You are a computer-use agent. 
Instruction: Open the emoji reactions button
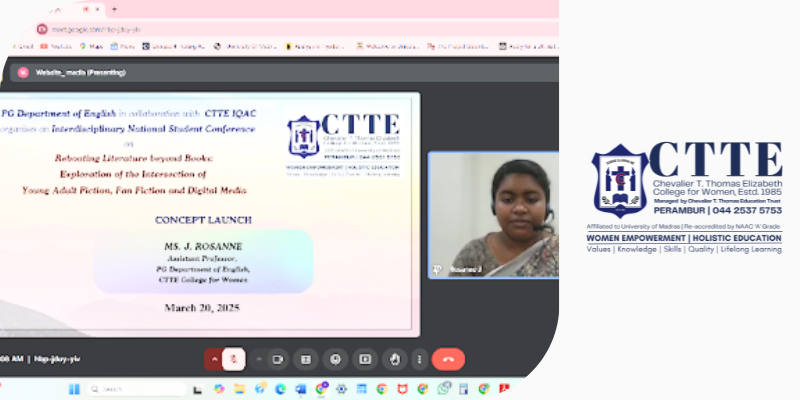click(335, 359)
